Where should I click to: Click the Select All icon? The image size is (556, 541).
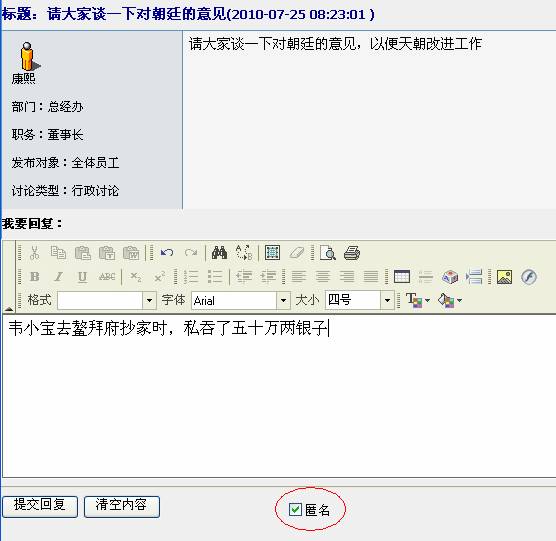pos(272,253)
